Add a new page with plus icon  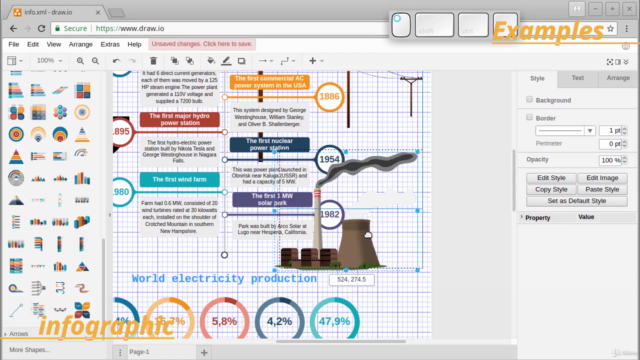[204, 352]
